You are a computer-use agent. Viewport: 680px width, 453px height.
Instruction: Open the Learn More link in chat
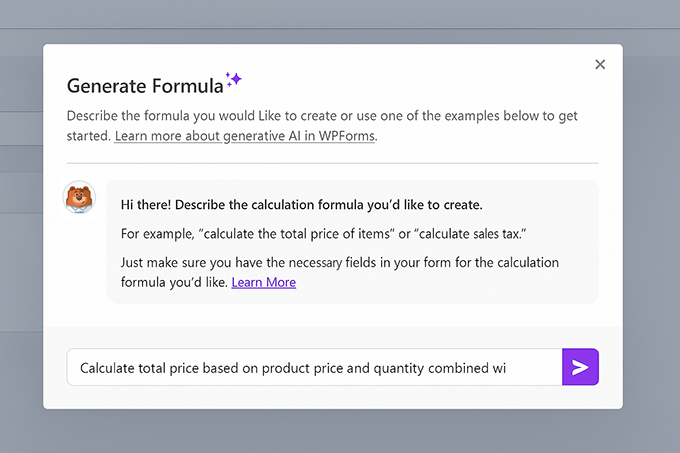[x=263, y=282]
